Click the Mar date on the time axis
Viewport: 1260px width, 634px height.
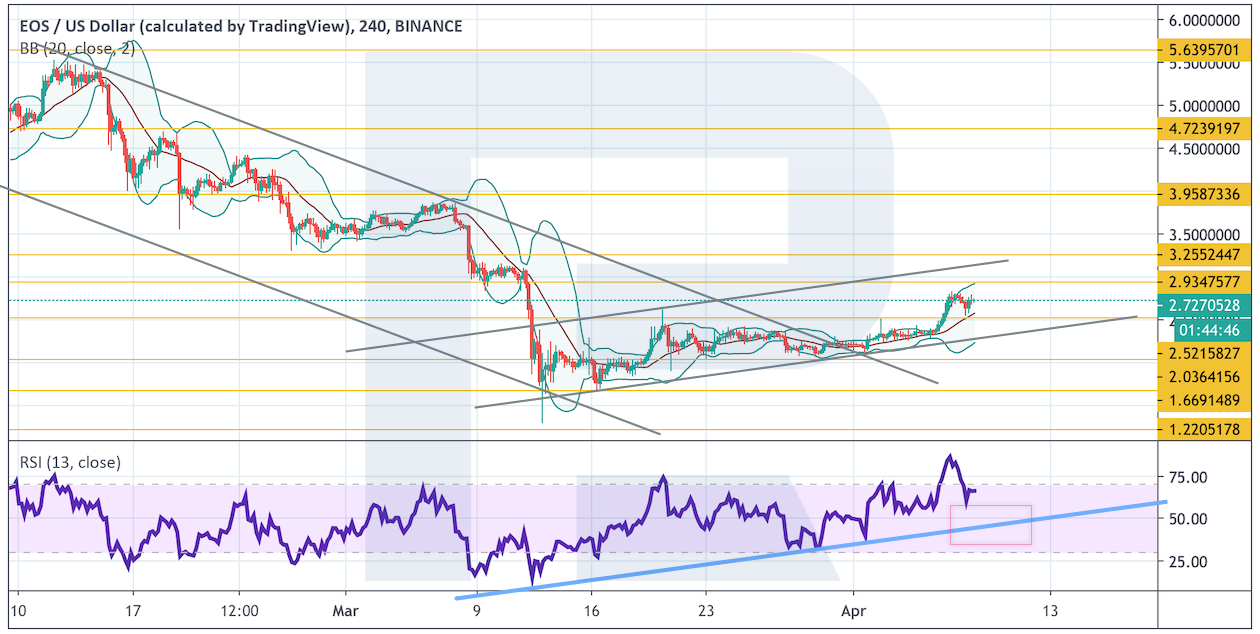click(346, 609)
